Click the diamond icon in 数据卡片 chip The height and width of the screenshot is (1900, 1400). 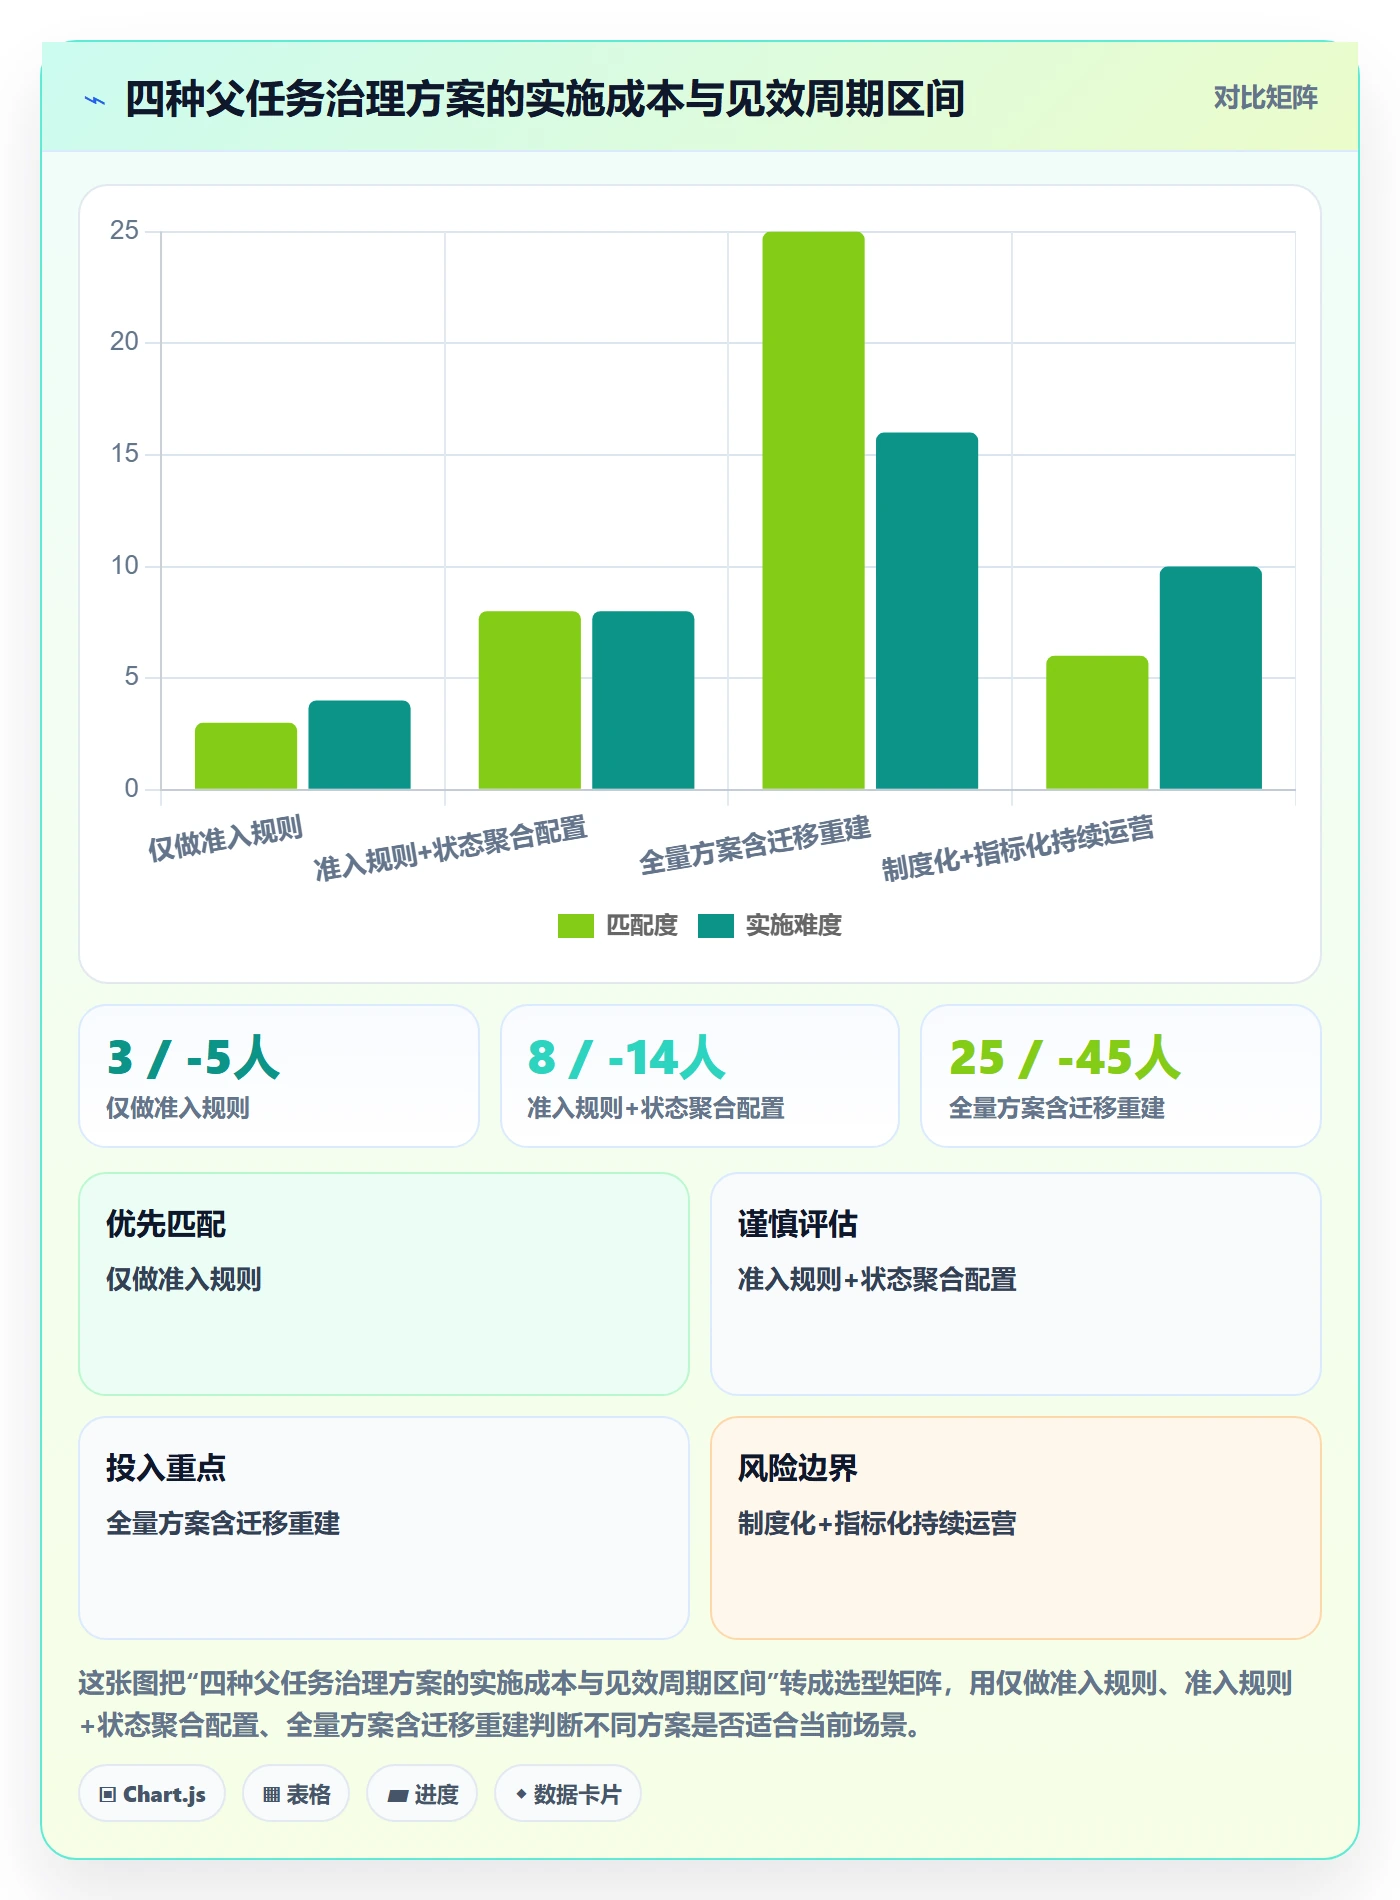click(x=521, y=1795)
